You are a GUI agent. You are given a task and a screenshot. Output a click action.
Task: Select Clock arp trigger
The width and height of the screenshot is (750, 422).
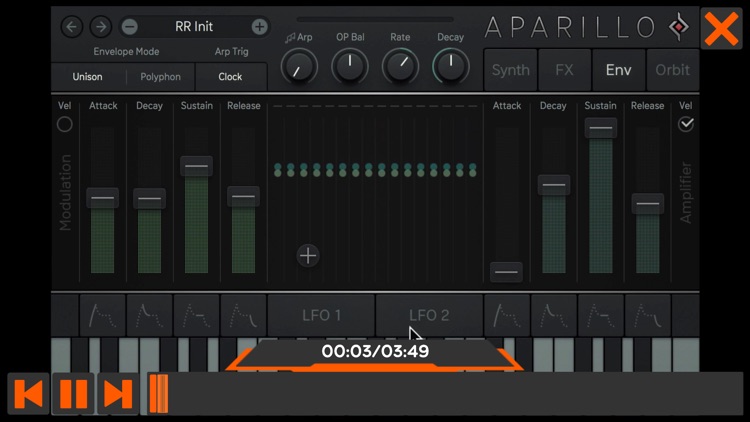[230, 77]
